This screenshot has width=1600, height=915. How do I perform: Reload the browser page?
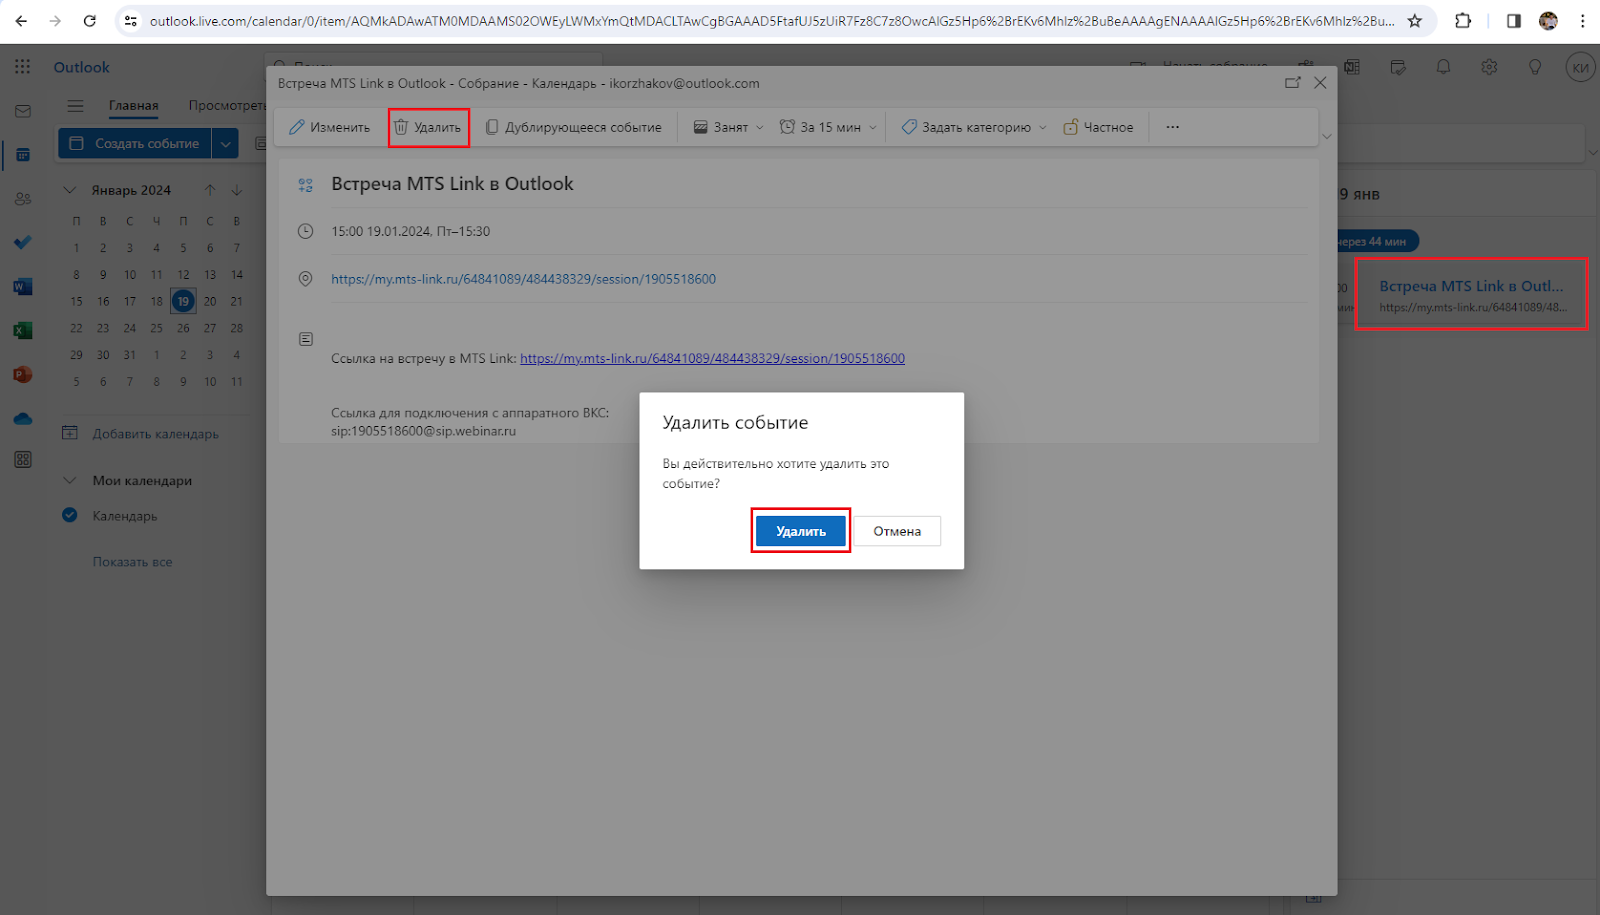pos(89,21)
